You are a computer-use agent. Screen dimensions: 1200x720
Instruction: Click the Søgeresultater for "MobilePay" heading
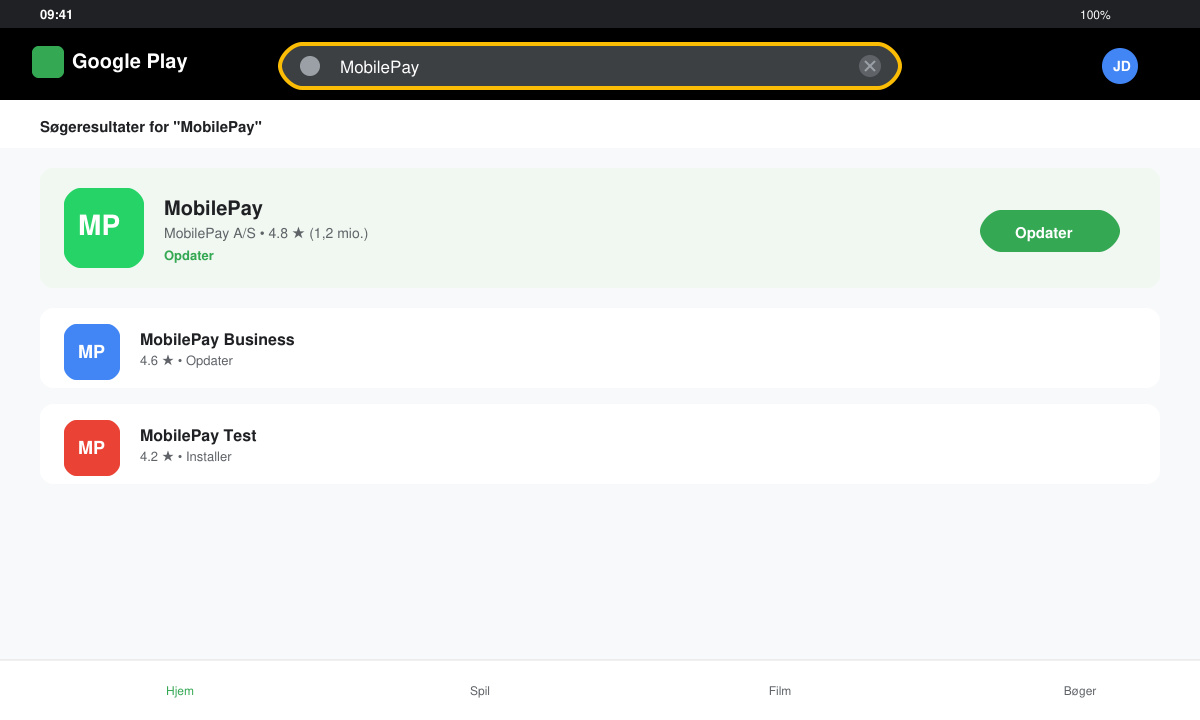(151, 127)
